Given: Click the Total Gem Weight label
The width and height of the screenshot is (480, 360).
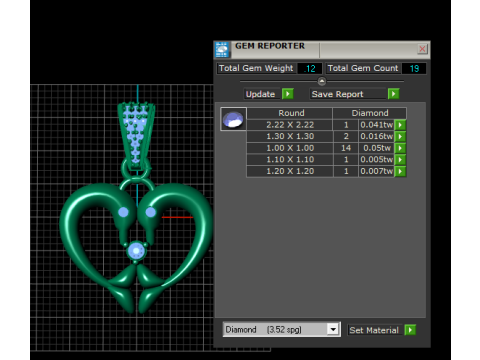Looking at the screenshot, I should (x=256, y=68).
